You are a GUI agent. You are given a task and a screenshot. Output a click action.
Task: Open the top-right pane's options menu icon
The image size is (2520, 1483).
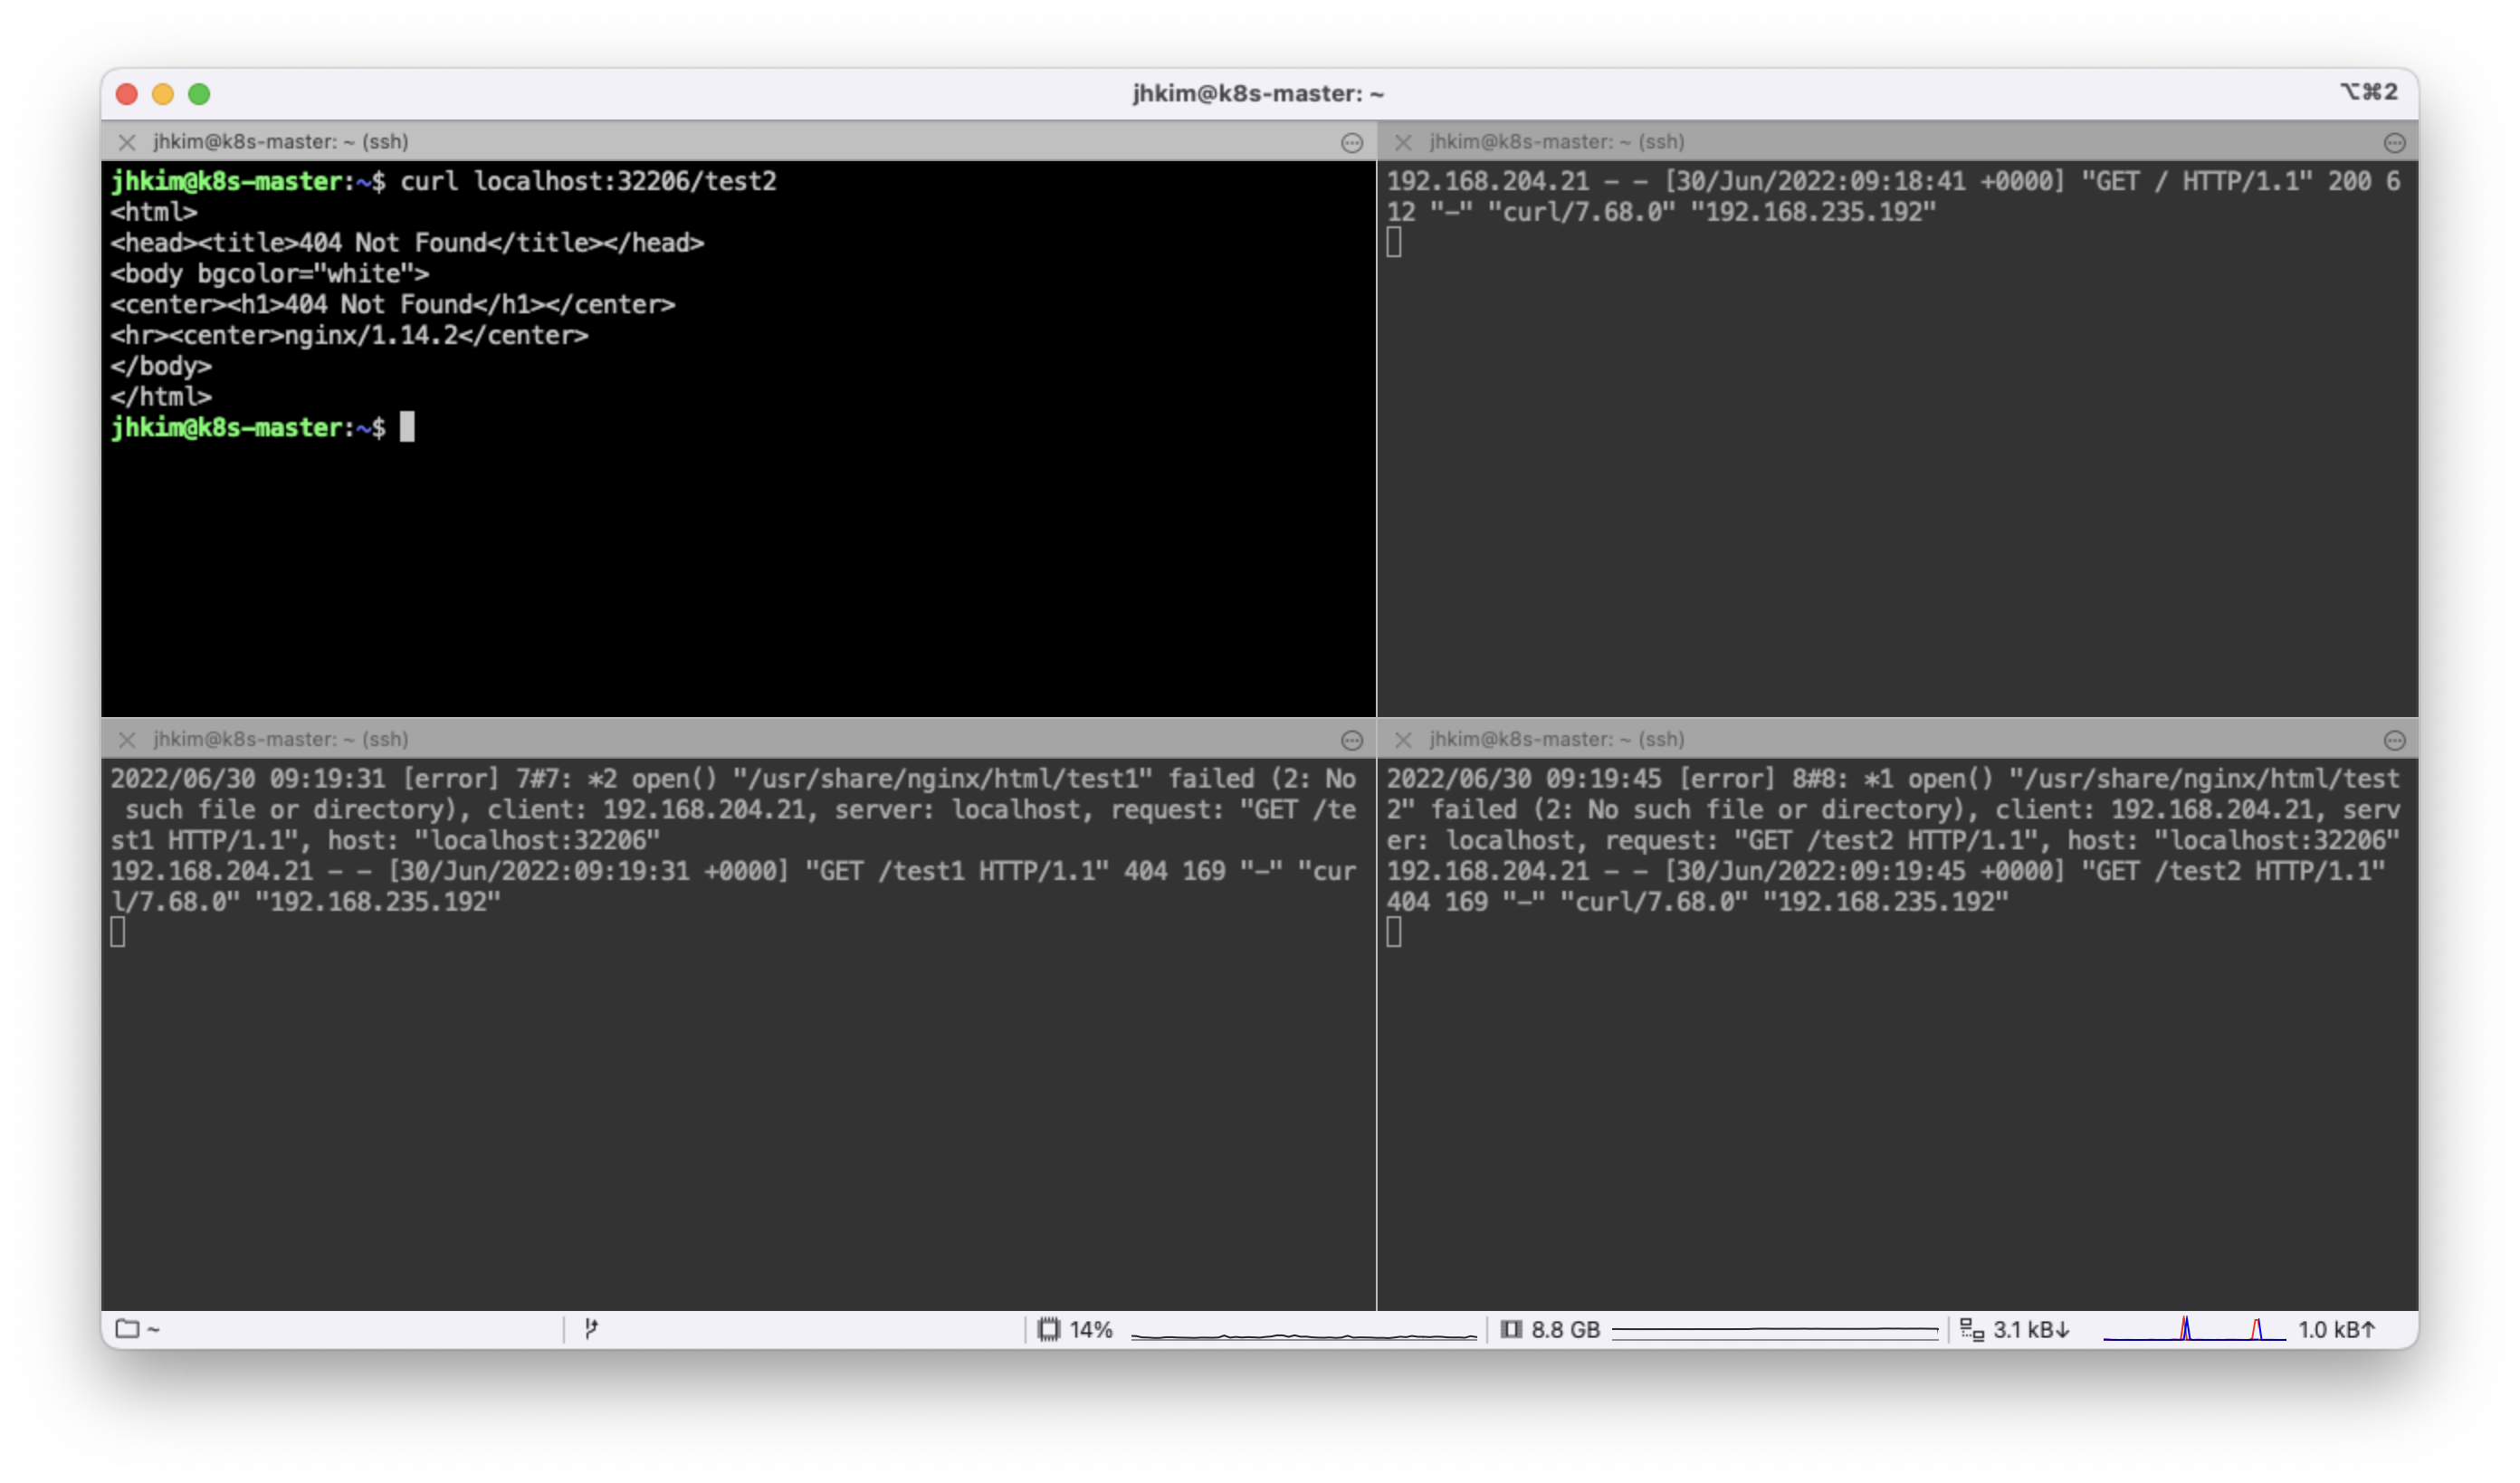coord(2394,143)
